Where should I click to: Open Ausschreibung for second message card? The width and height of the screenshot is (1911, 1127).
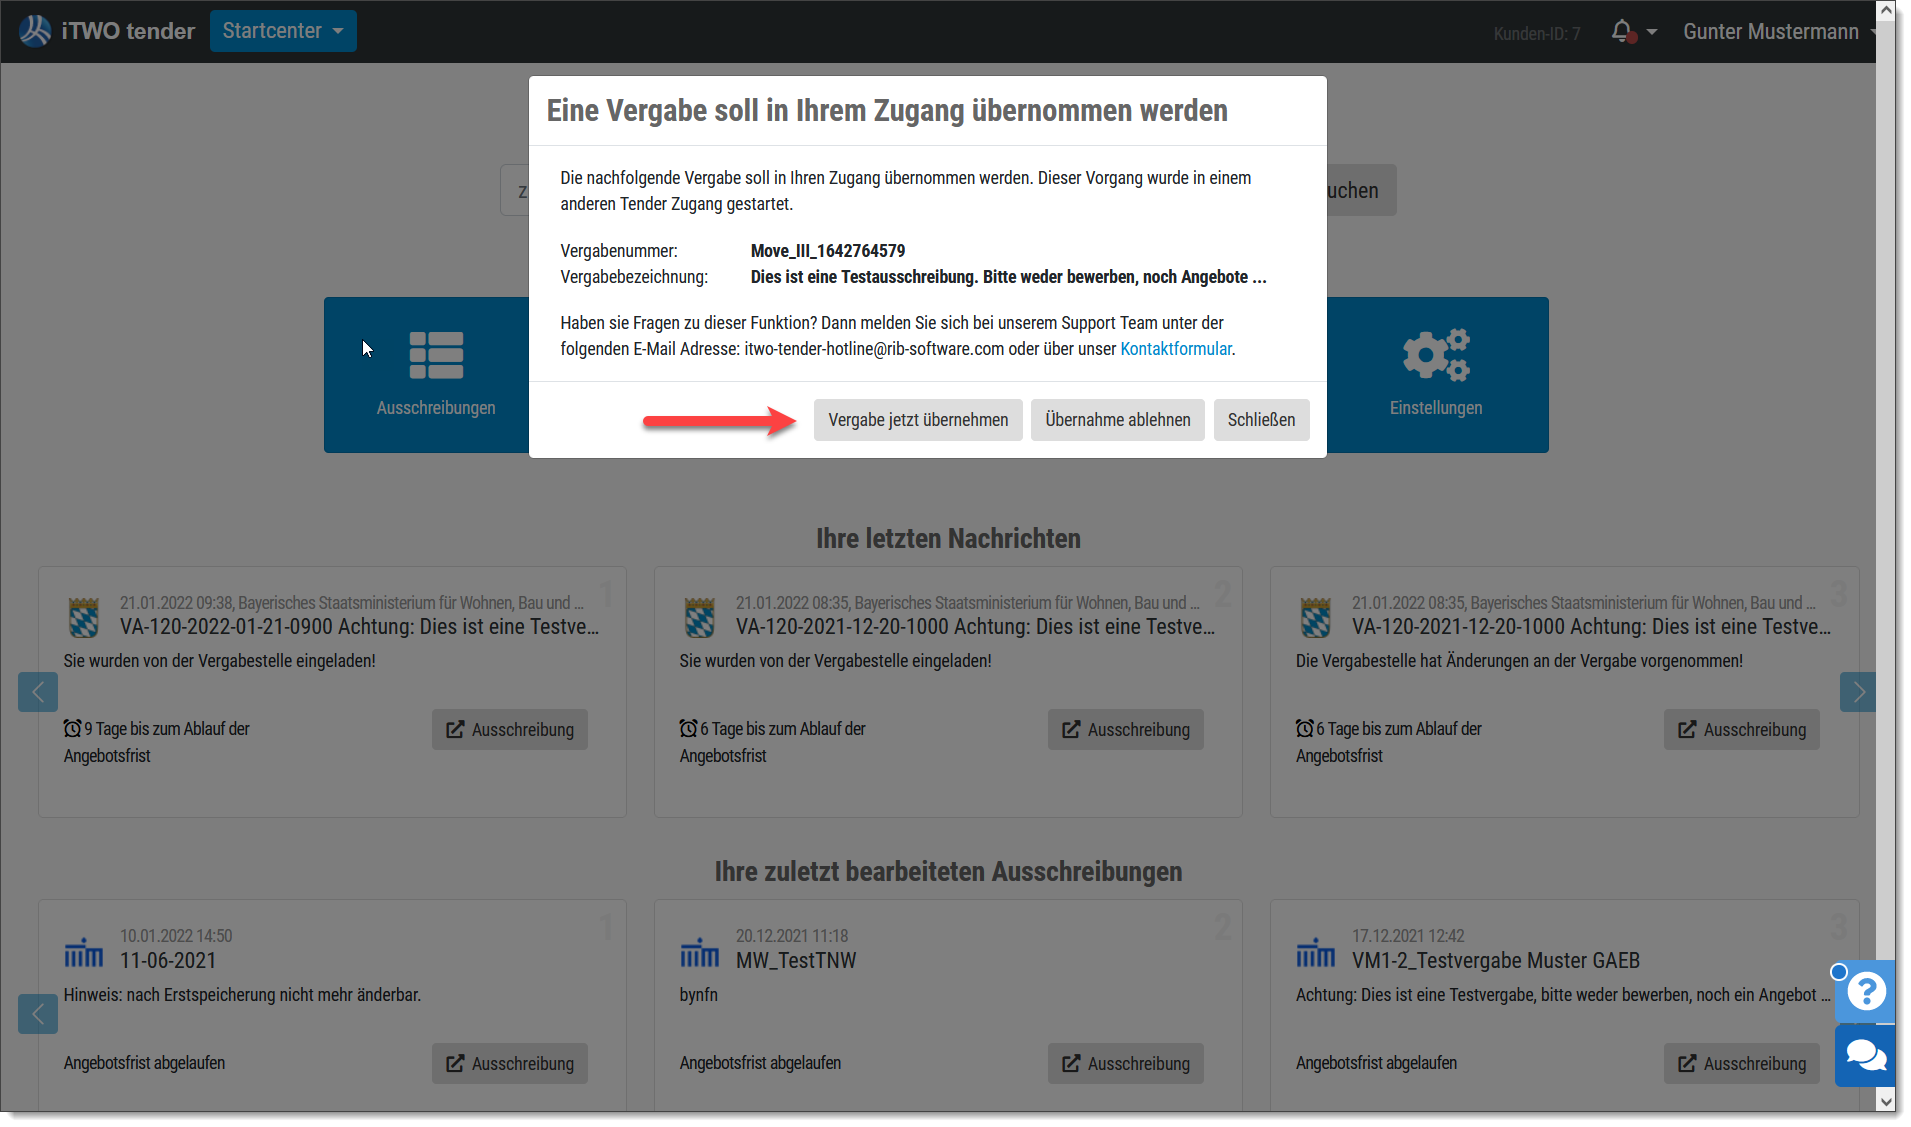(x=1126, y=730)
